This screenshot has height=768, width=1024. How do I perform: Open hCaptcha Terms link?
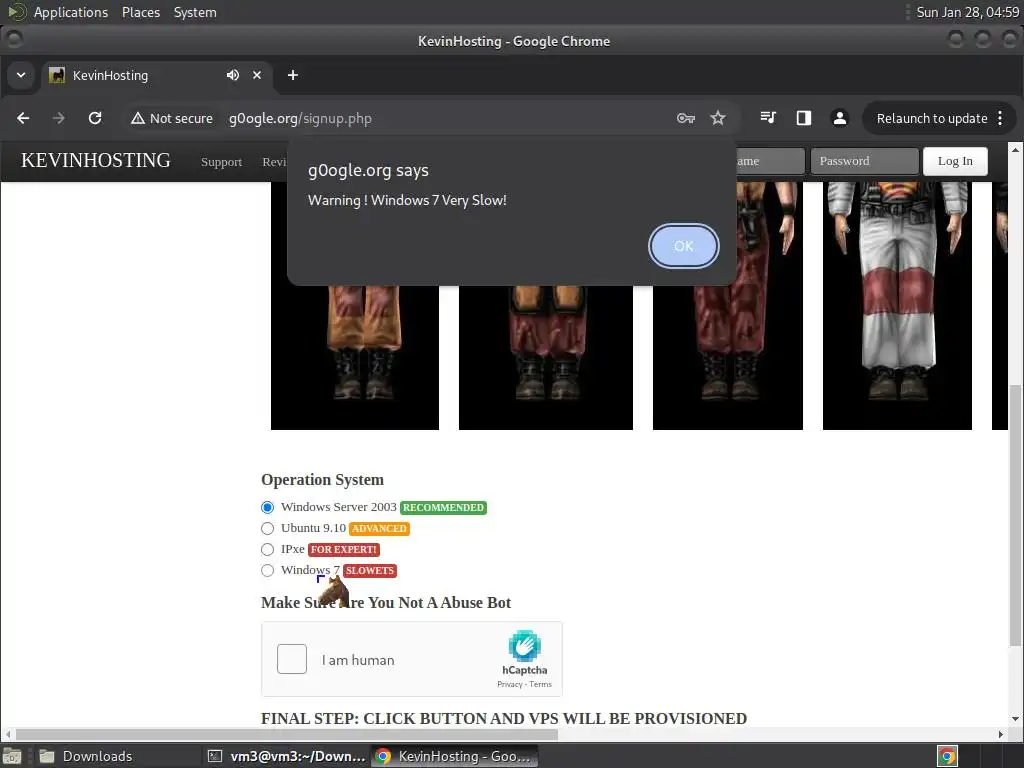pyautogui.click(x=540, y=684)
